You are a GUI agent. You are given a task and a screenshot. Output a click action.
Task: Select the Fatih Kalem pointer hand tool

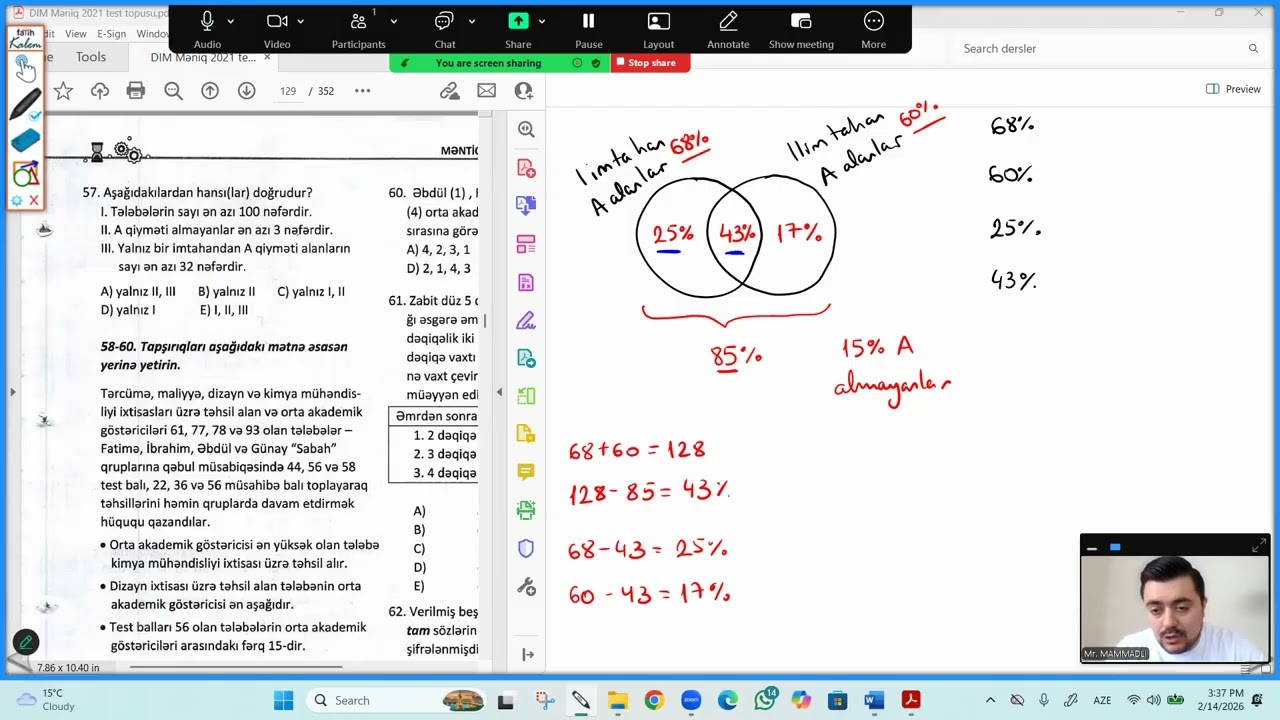point(24,67)
